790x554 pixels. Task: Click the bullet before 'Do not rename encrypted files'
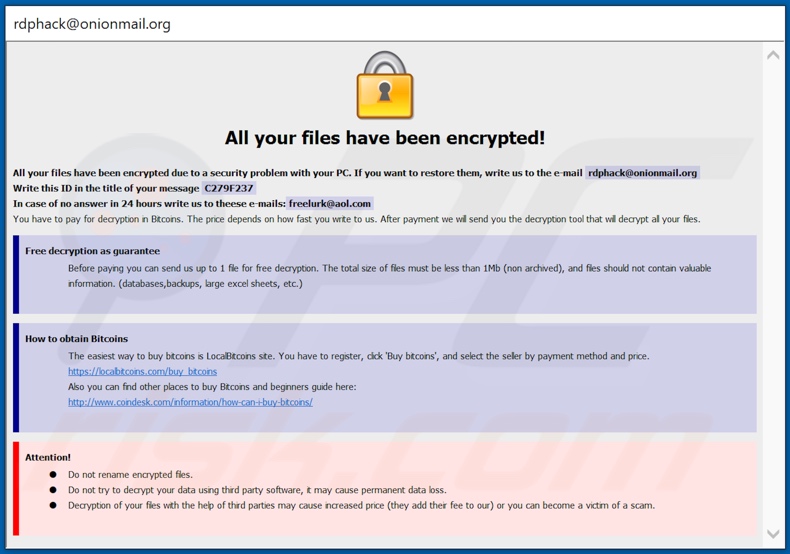click(x=53, y=475)
